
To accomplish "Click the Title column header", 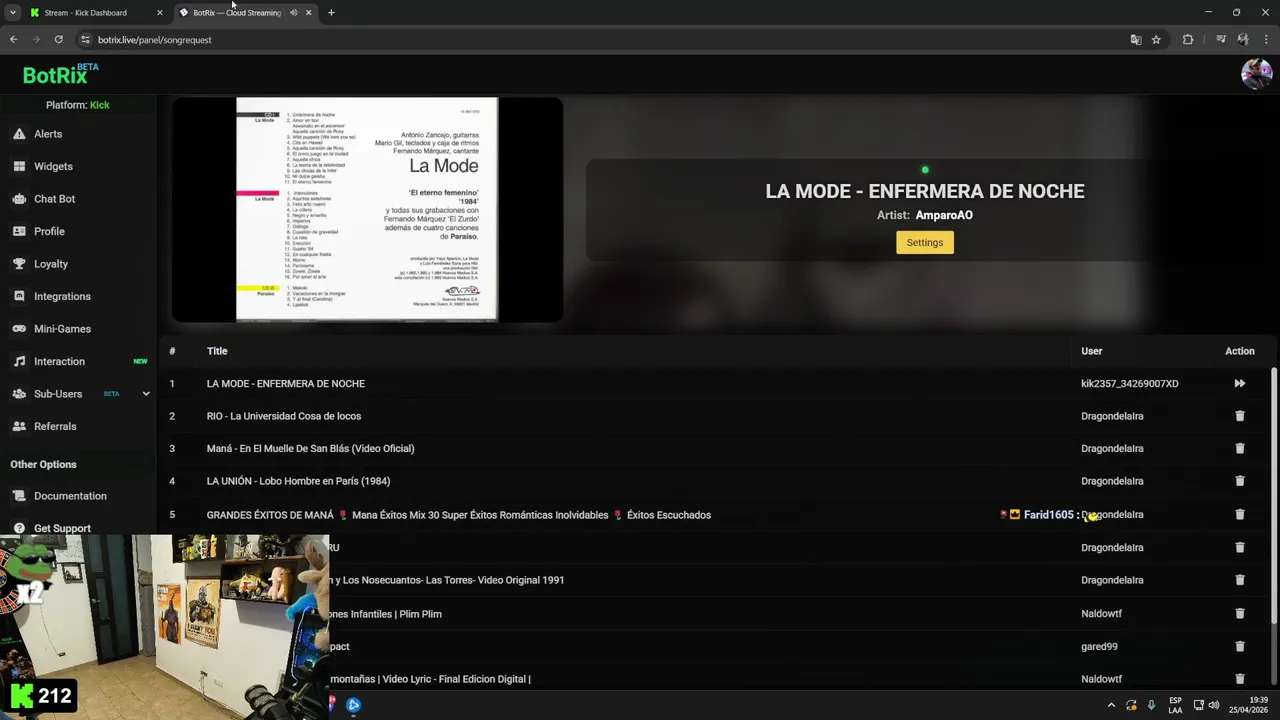I will 217,351.
